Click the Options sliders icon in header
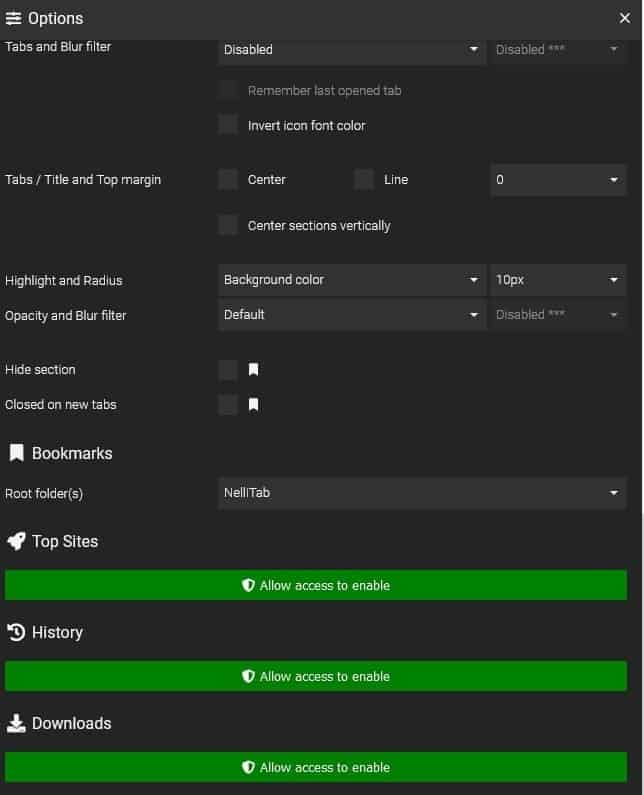Screen dimensions: 644x795 point(13,18)
